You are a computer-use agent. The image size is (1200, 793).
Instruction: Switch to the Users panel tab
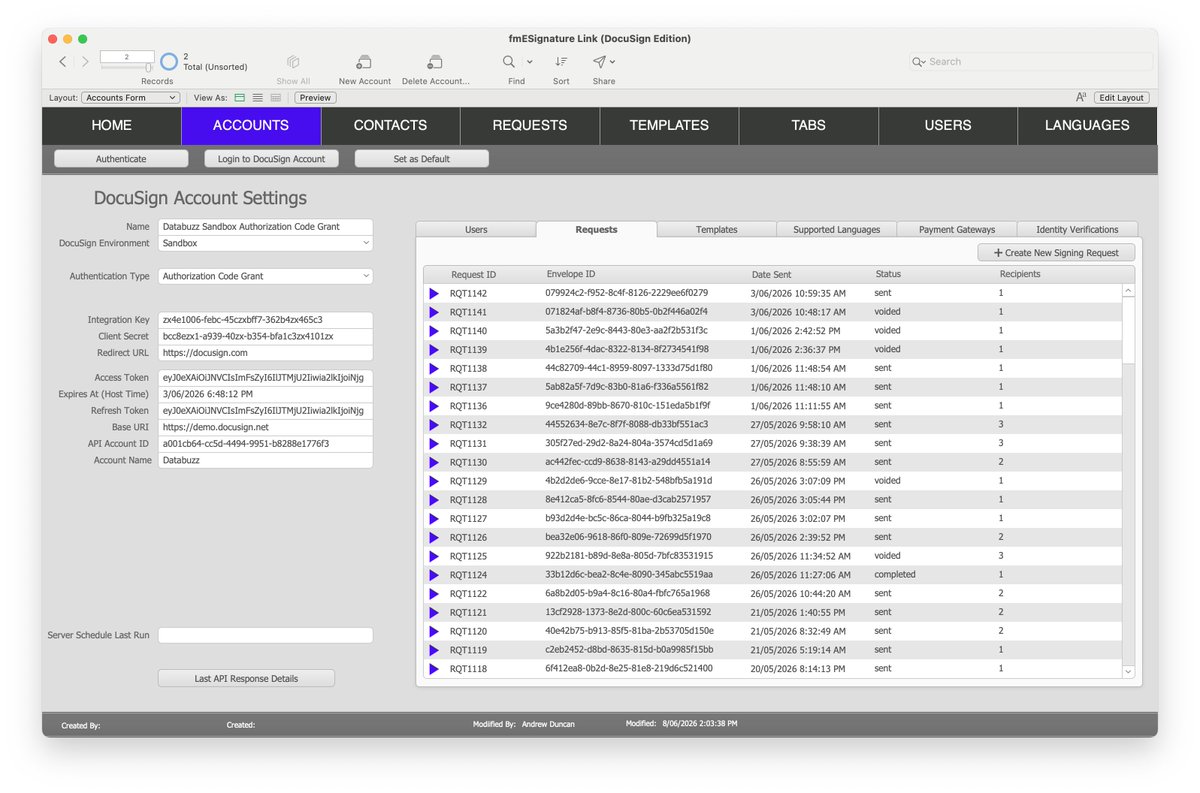(x=476, y=230)
